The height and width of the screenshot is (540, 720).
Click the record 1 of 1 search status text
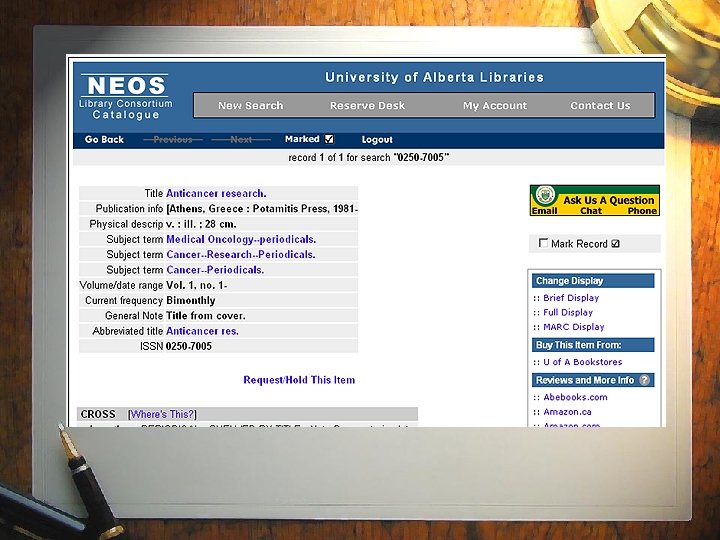(x=369, y=158)
